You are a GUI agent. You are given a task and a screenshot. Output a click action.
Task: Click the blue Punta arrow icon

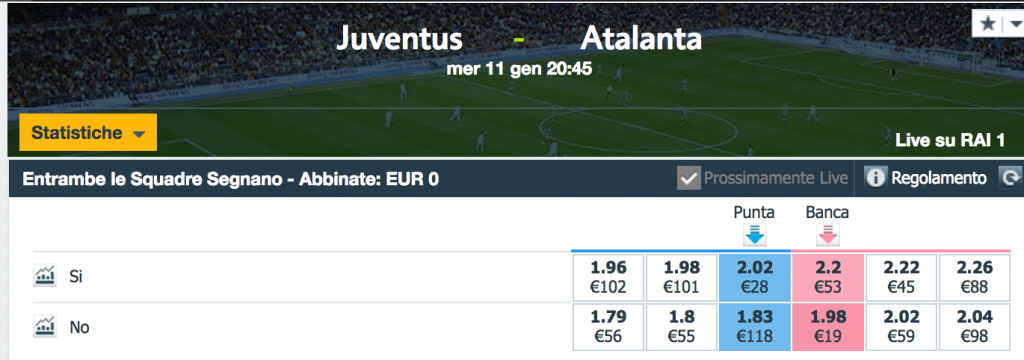[x=754, y=235]
